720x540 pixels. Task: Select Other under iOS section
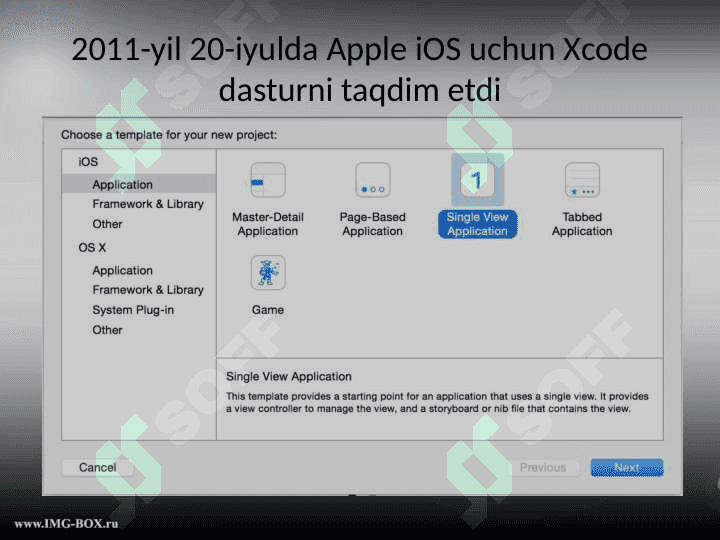107,224
